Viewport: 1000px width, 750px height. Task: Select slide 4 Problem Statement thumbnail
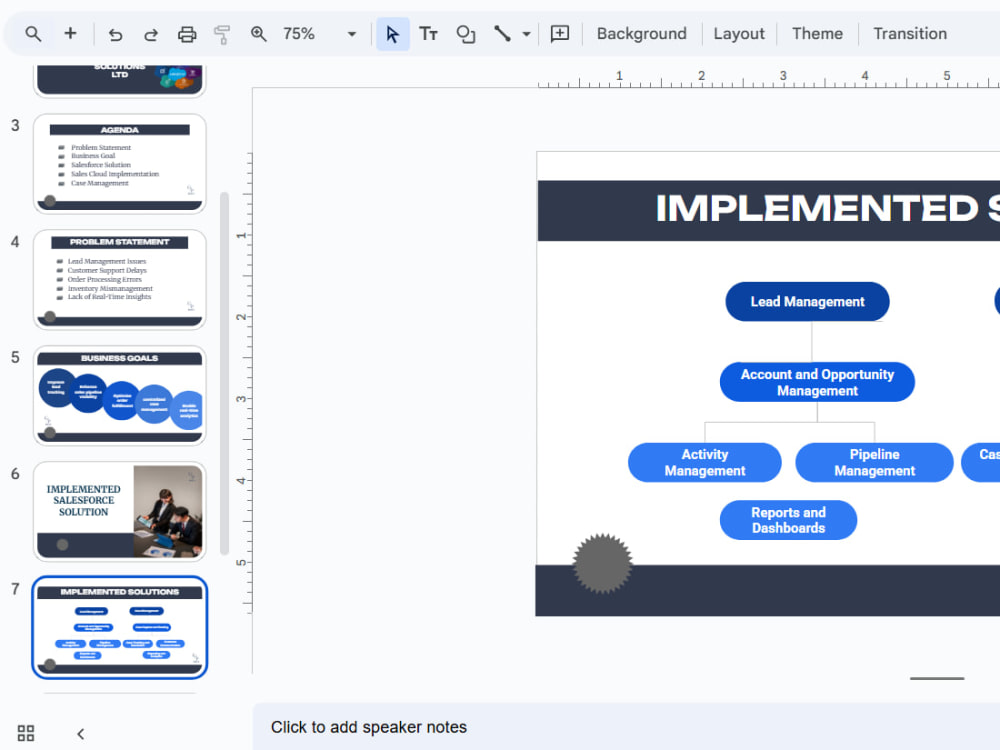point(120,279)
